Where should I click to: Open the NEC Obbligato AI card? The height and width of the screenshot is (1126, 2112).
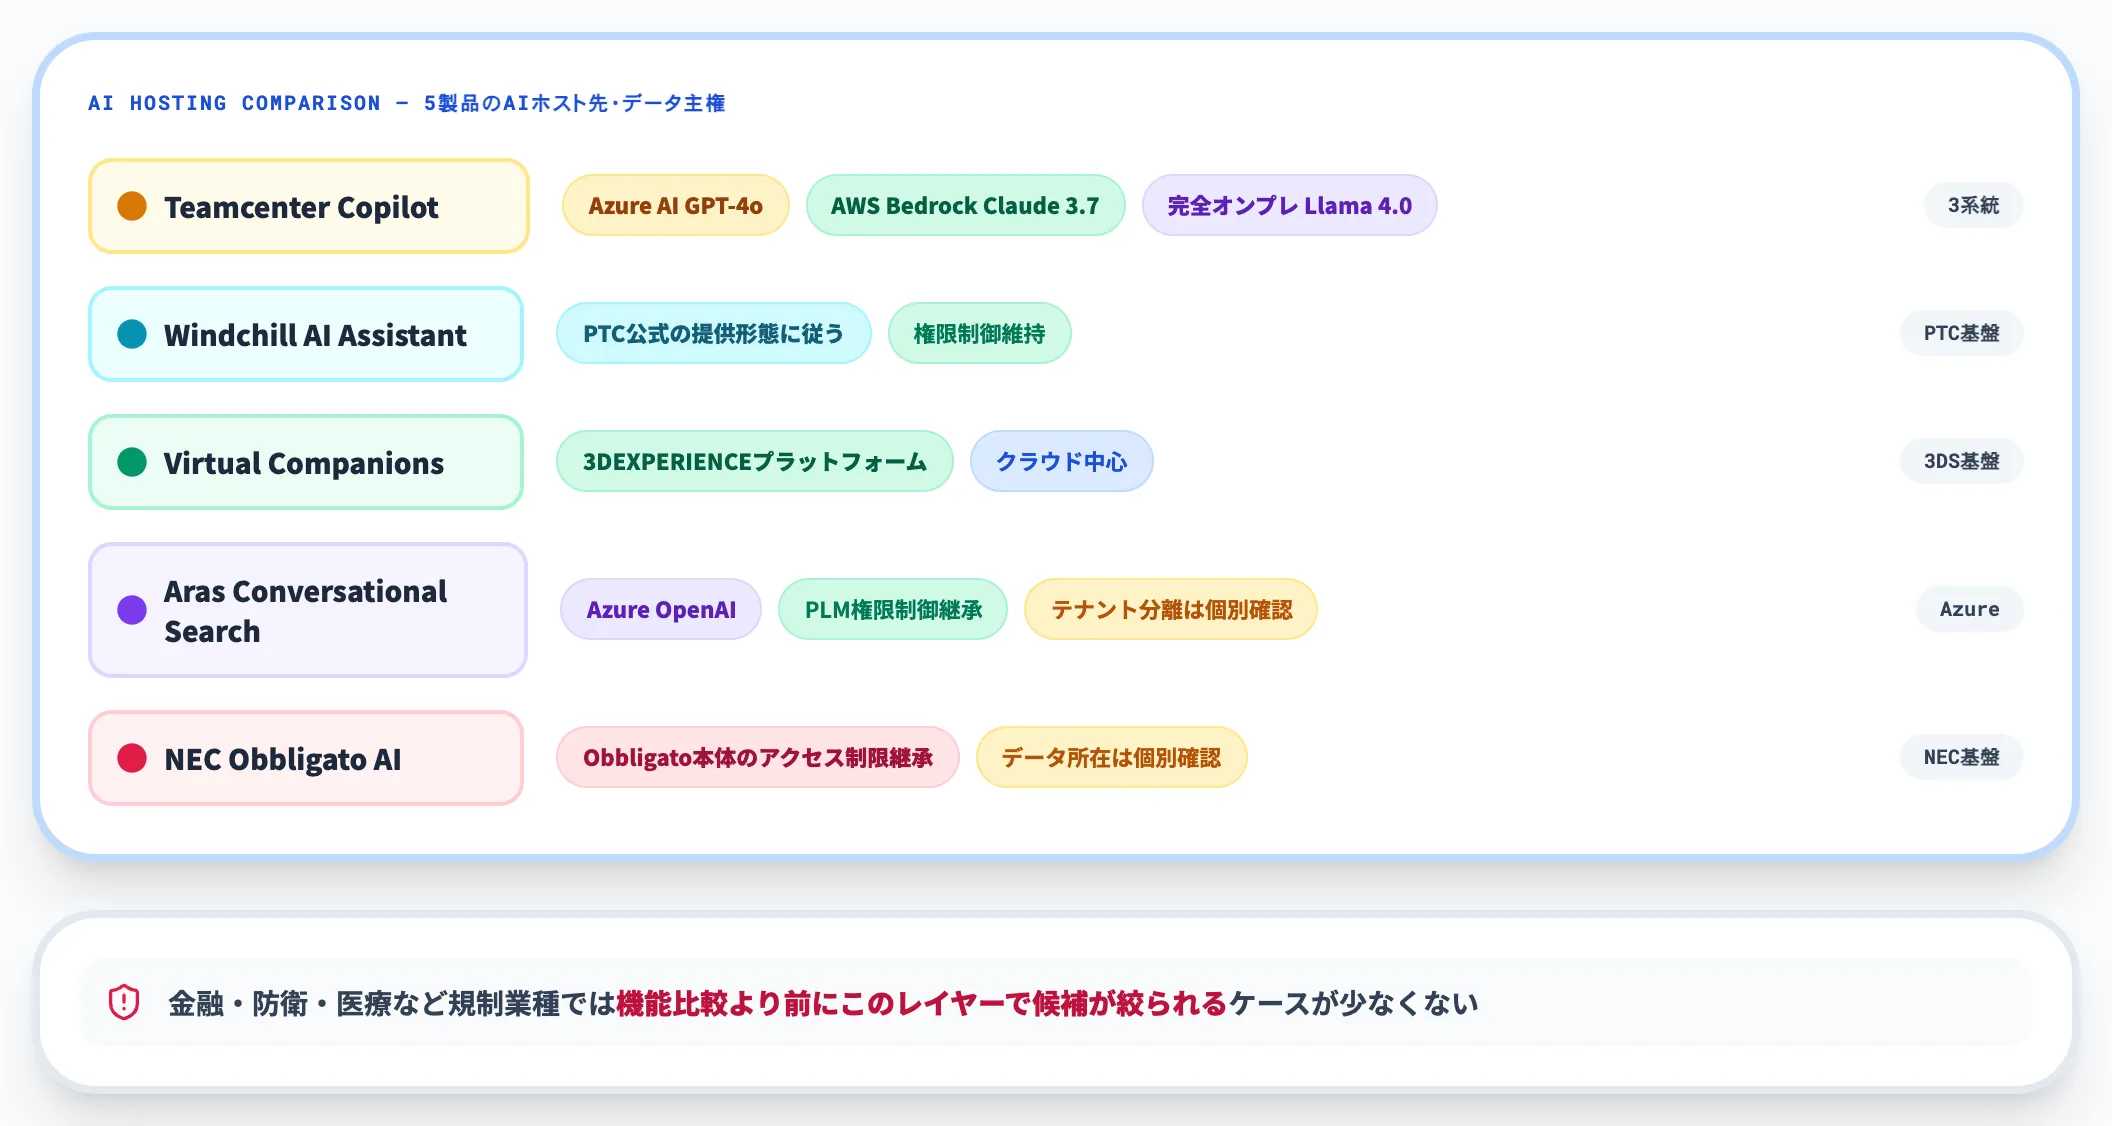coord(306,758)
